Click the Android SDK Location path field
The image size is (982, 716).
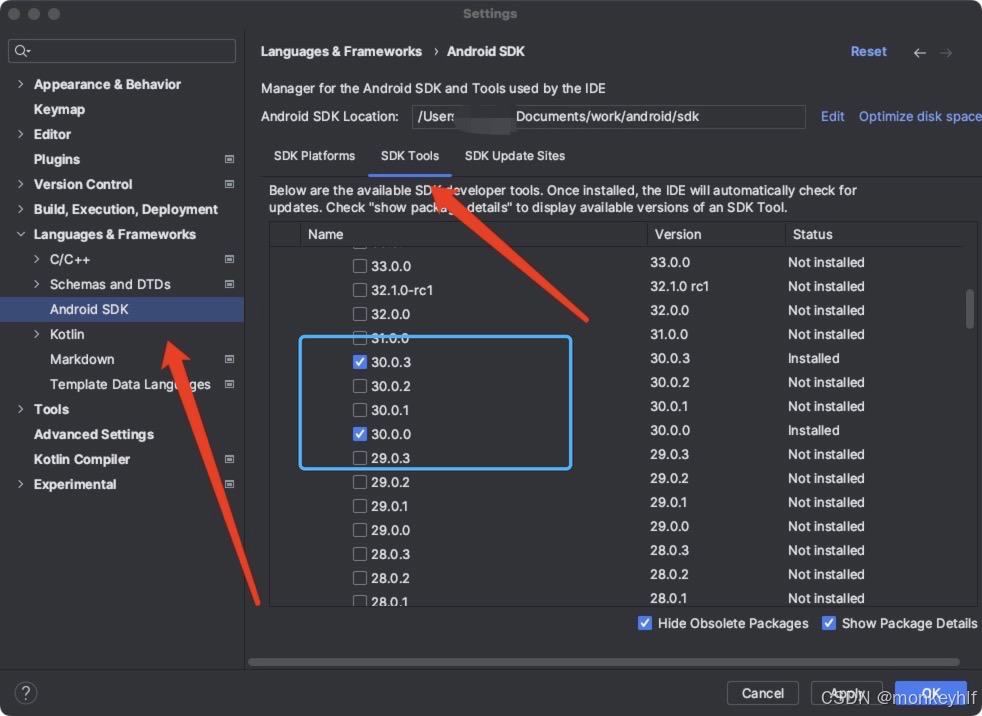point(608,117)
